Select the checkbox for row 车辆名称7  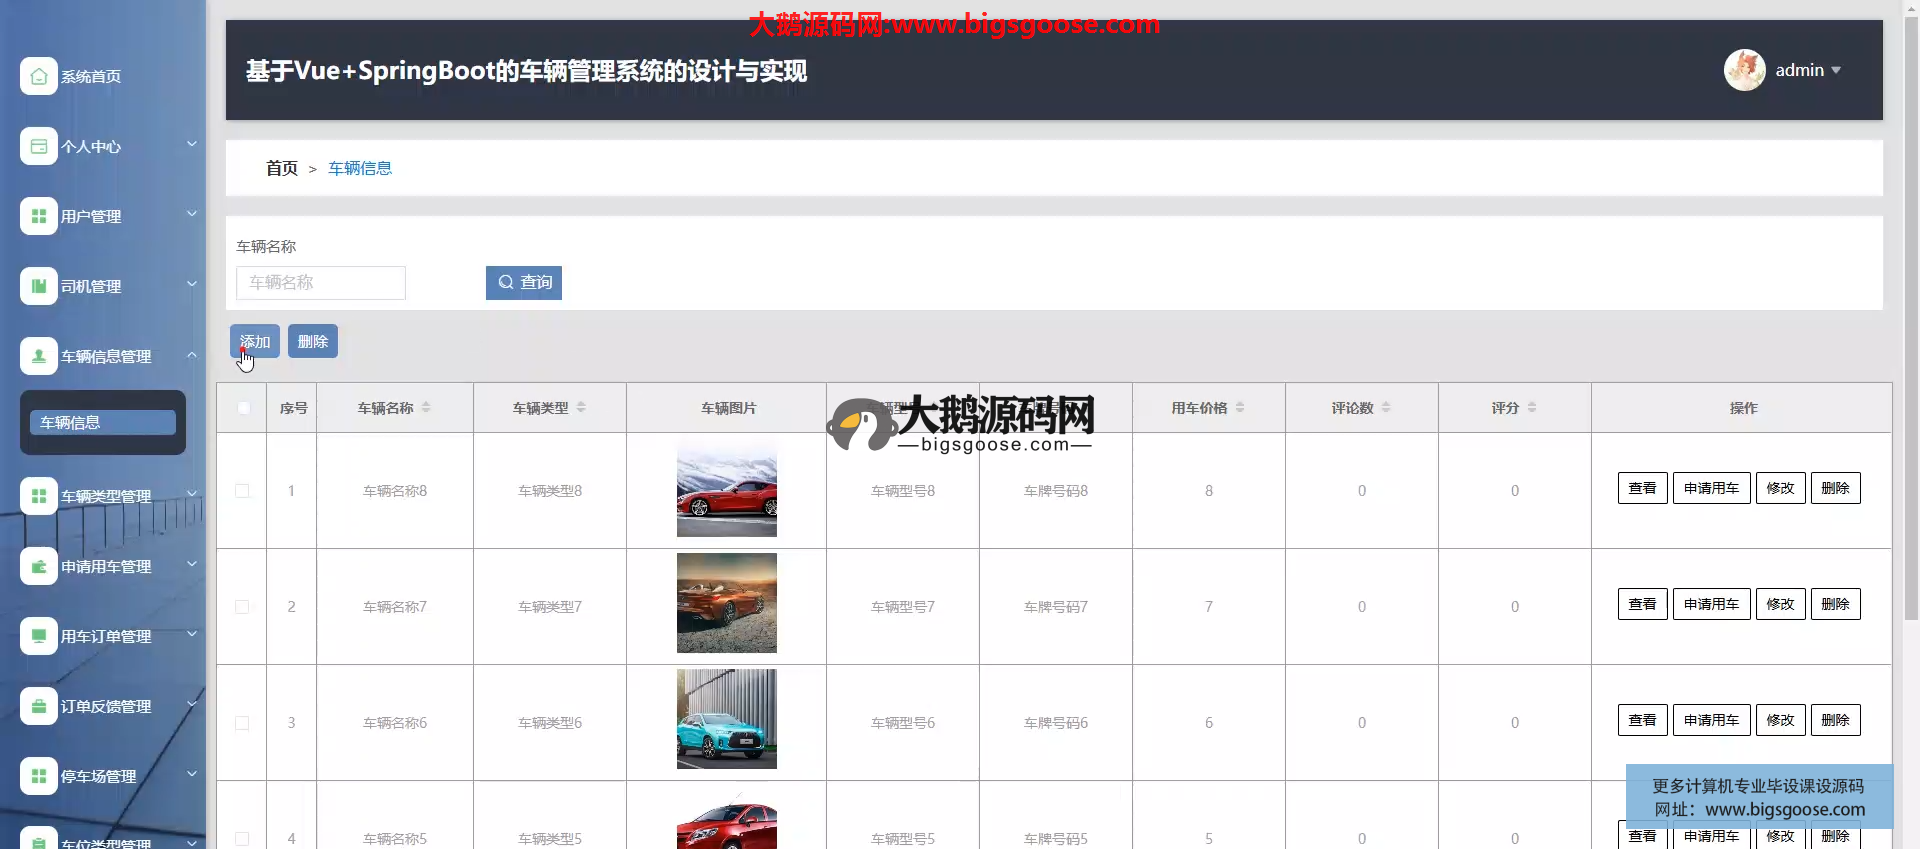(x=242, y=607)
